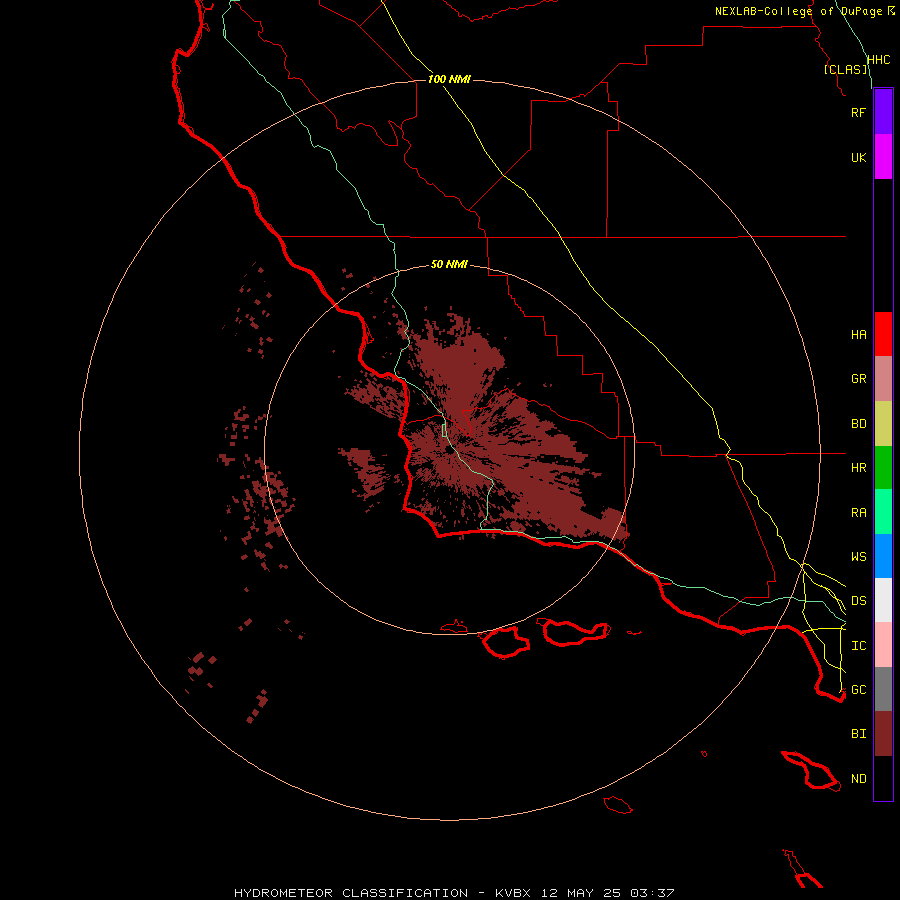Click the RA legend label

[858, 512]
